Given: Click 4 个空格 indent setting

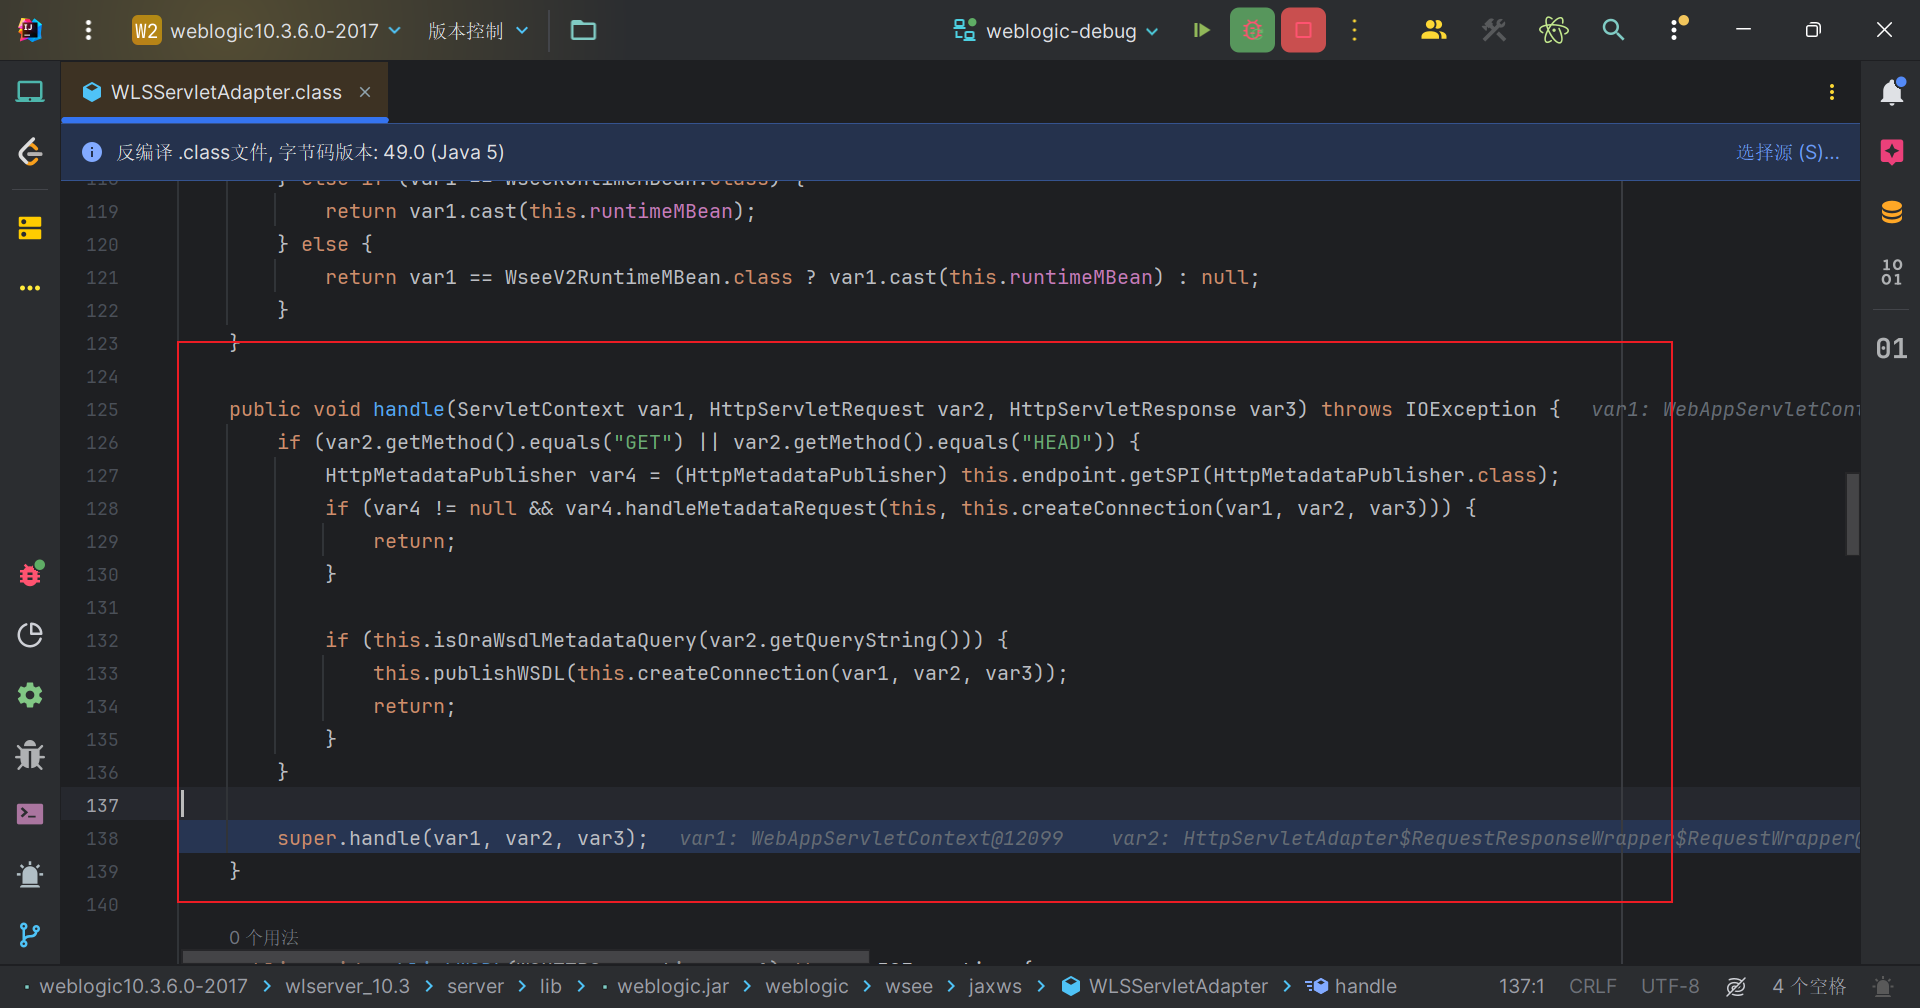Looking at the screenshot, I should [x=1809, y=986].
